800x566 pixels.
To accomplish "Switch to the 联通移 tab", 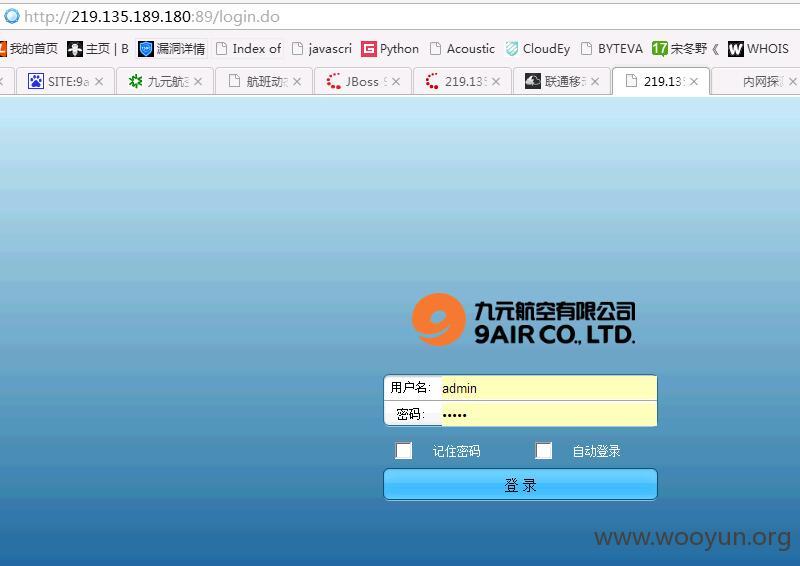I will click(x=561, y=82).
